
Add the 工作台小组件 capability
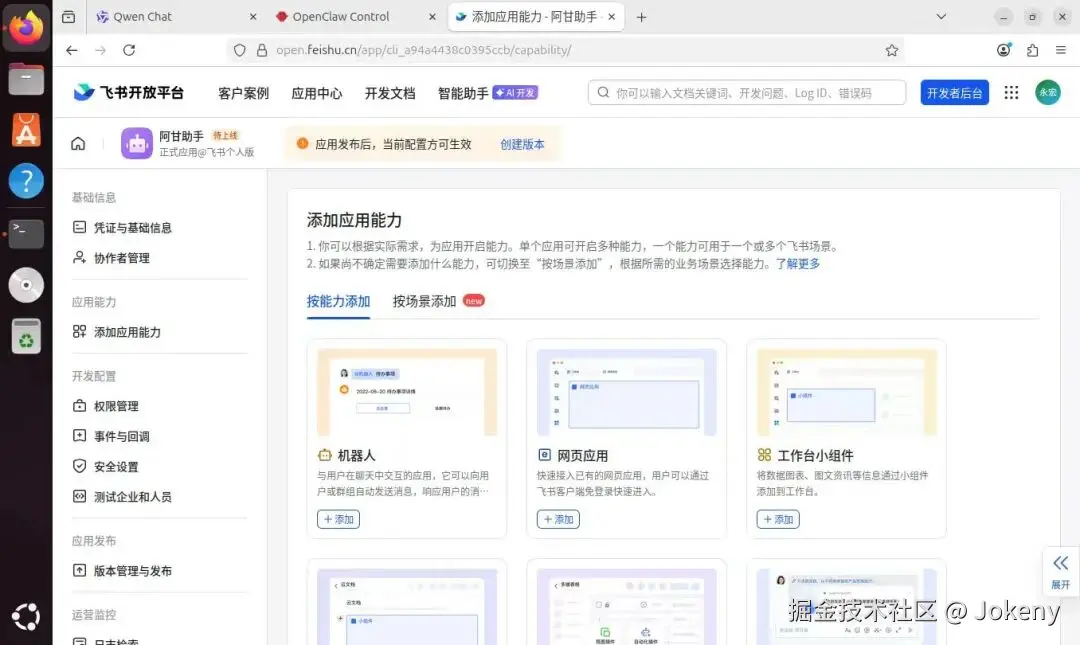click(778, 519)
